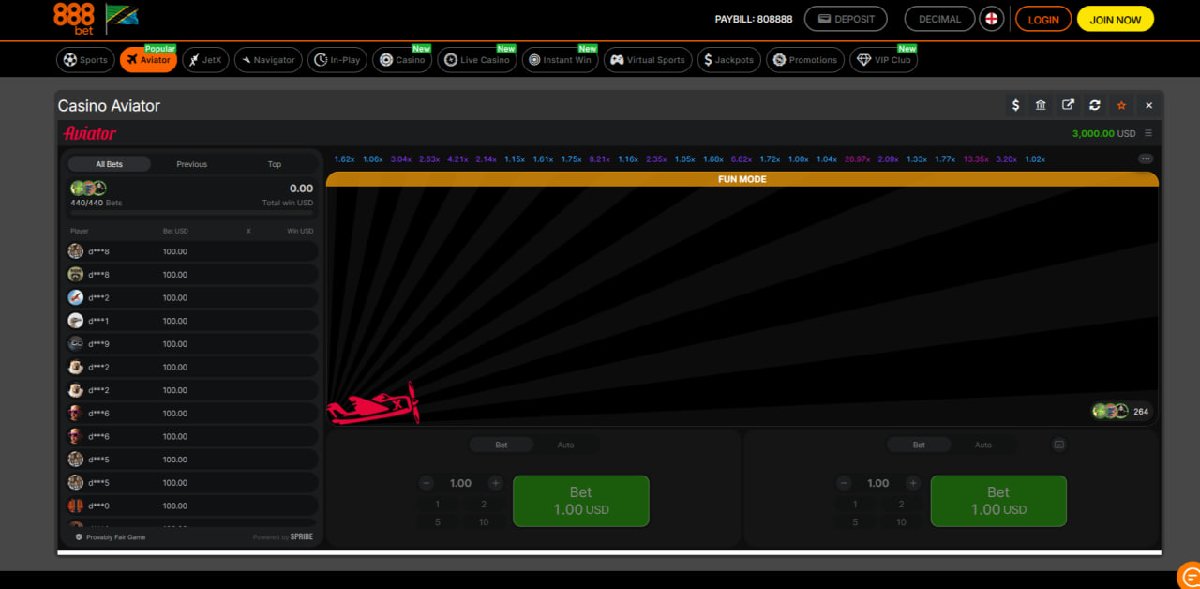The height and width of the screenshot is (589, 1200).
Task: Close the Casino Aviator panel
Action: click(1149, 105)
